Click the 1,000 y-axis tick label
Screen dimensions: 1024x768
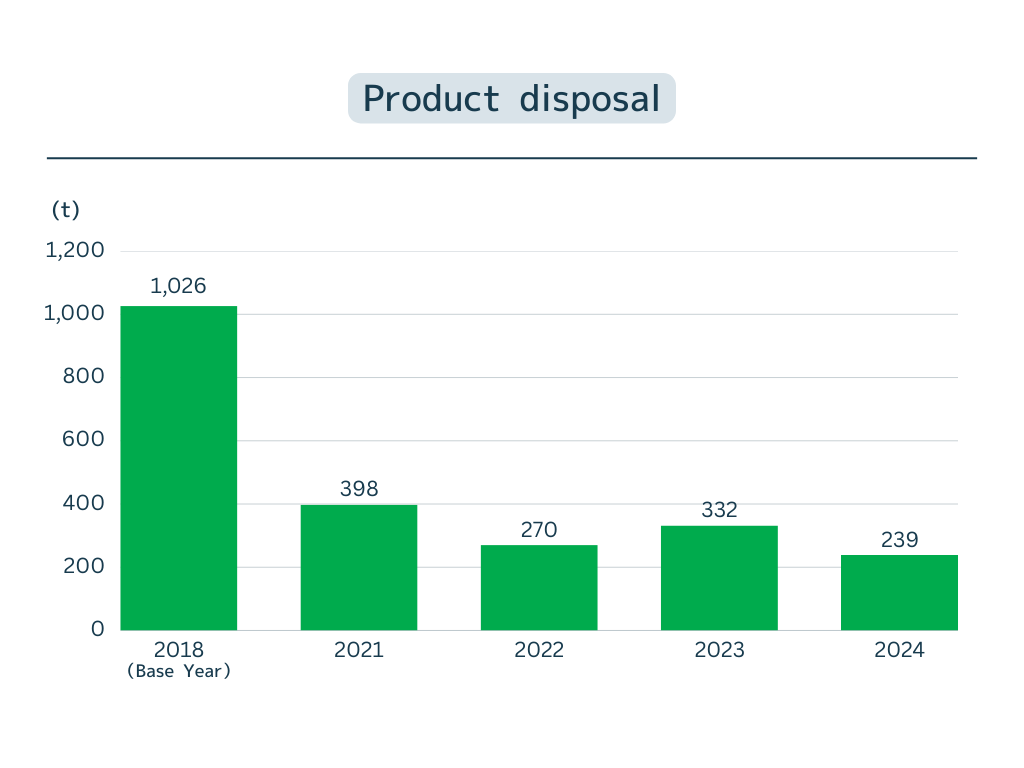pos(75,313)
